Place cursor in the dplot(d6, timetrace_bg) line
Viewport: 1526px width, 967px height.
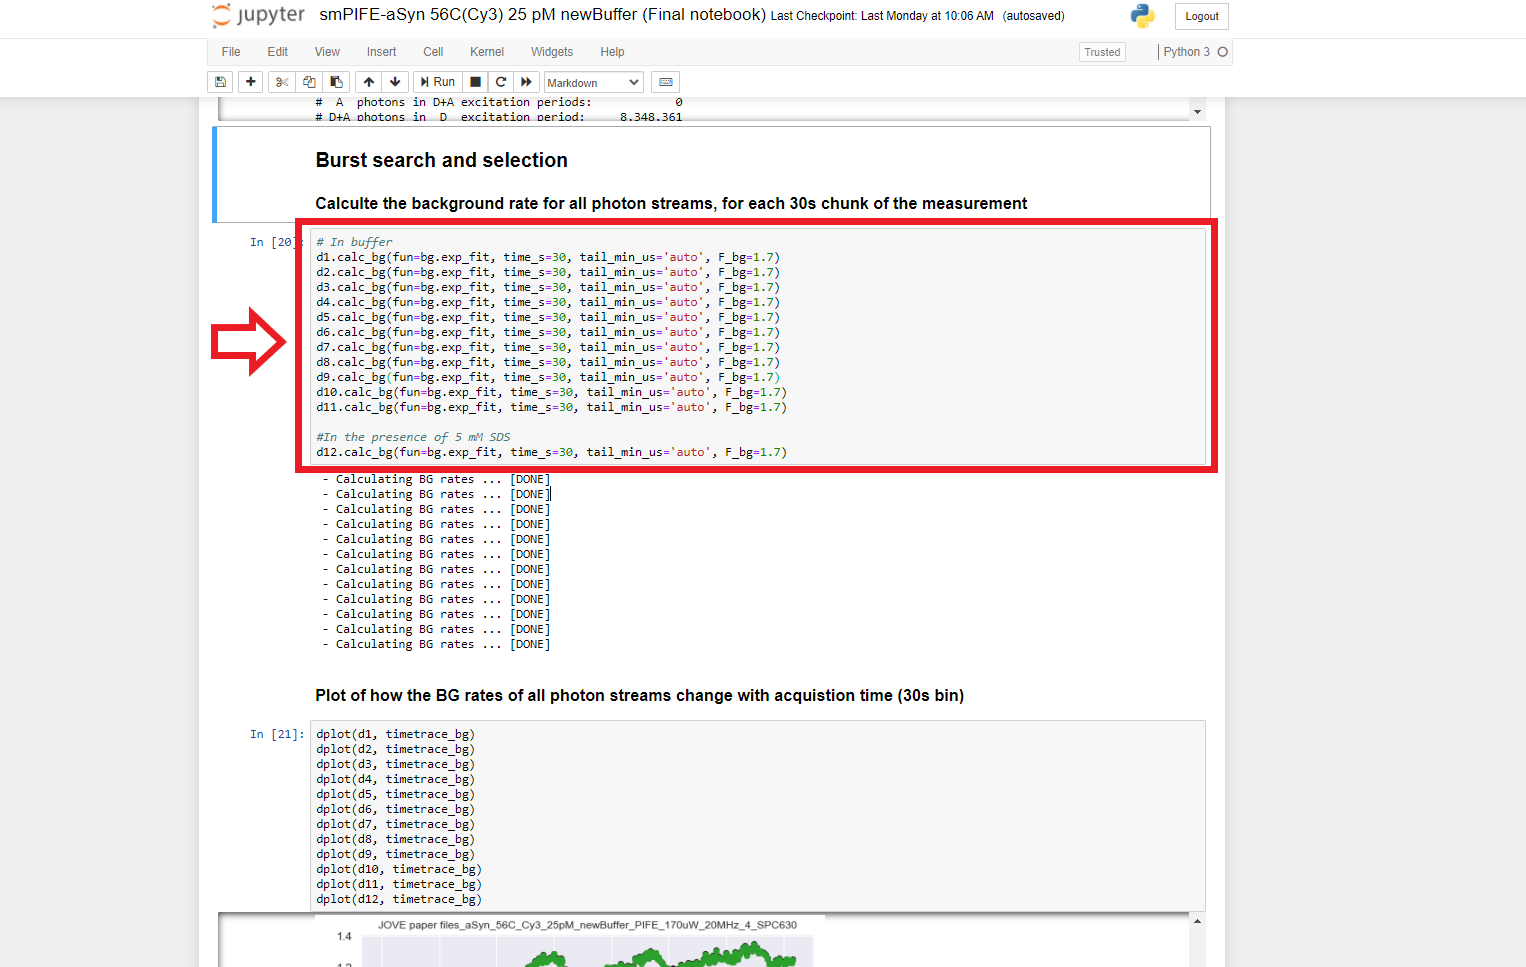[x=395, y=809]
